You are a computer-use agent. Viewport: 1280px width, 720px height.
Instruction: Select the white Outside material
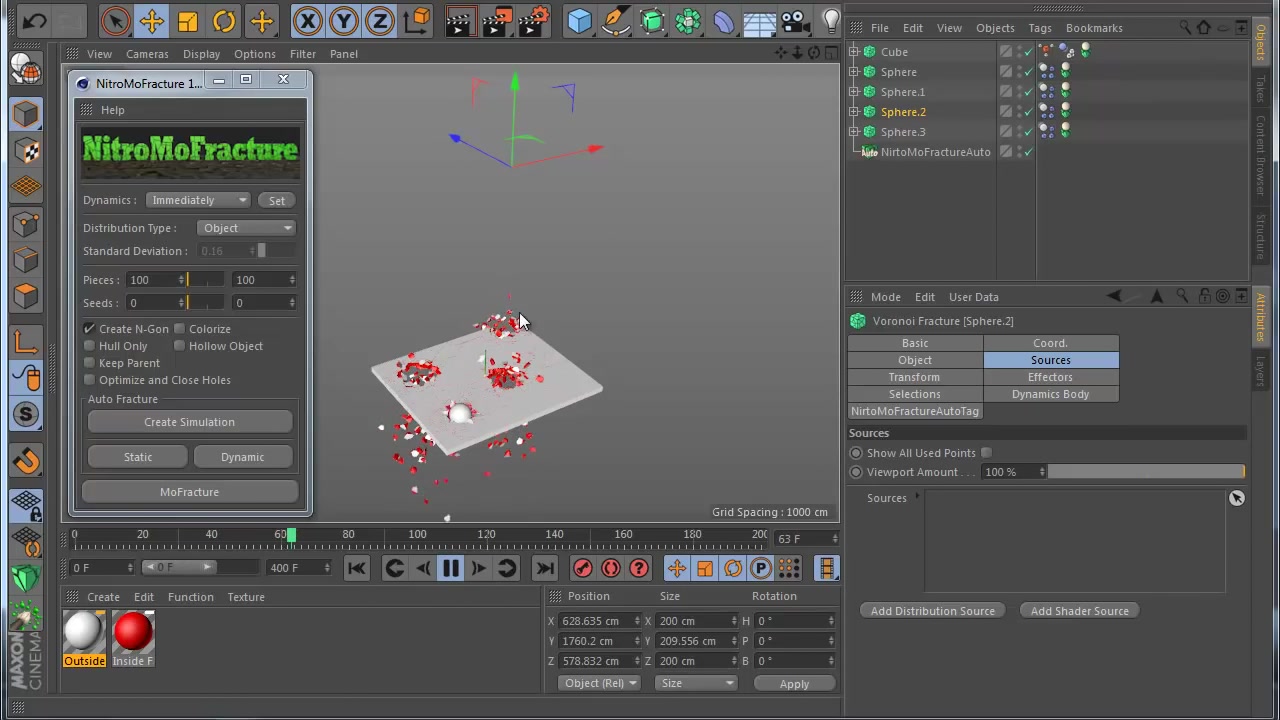pos(84,639)
